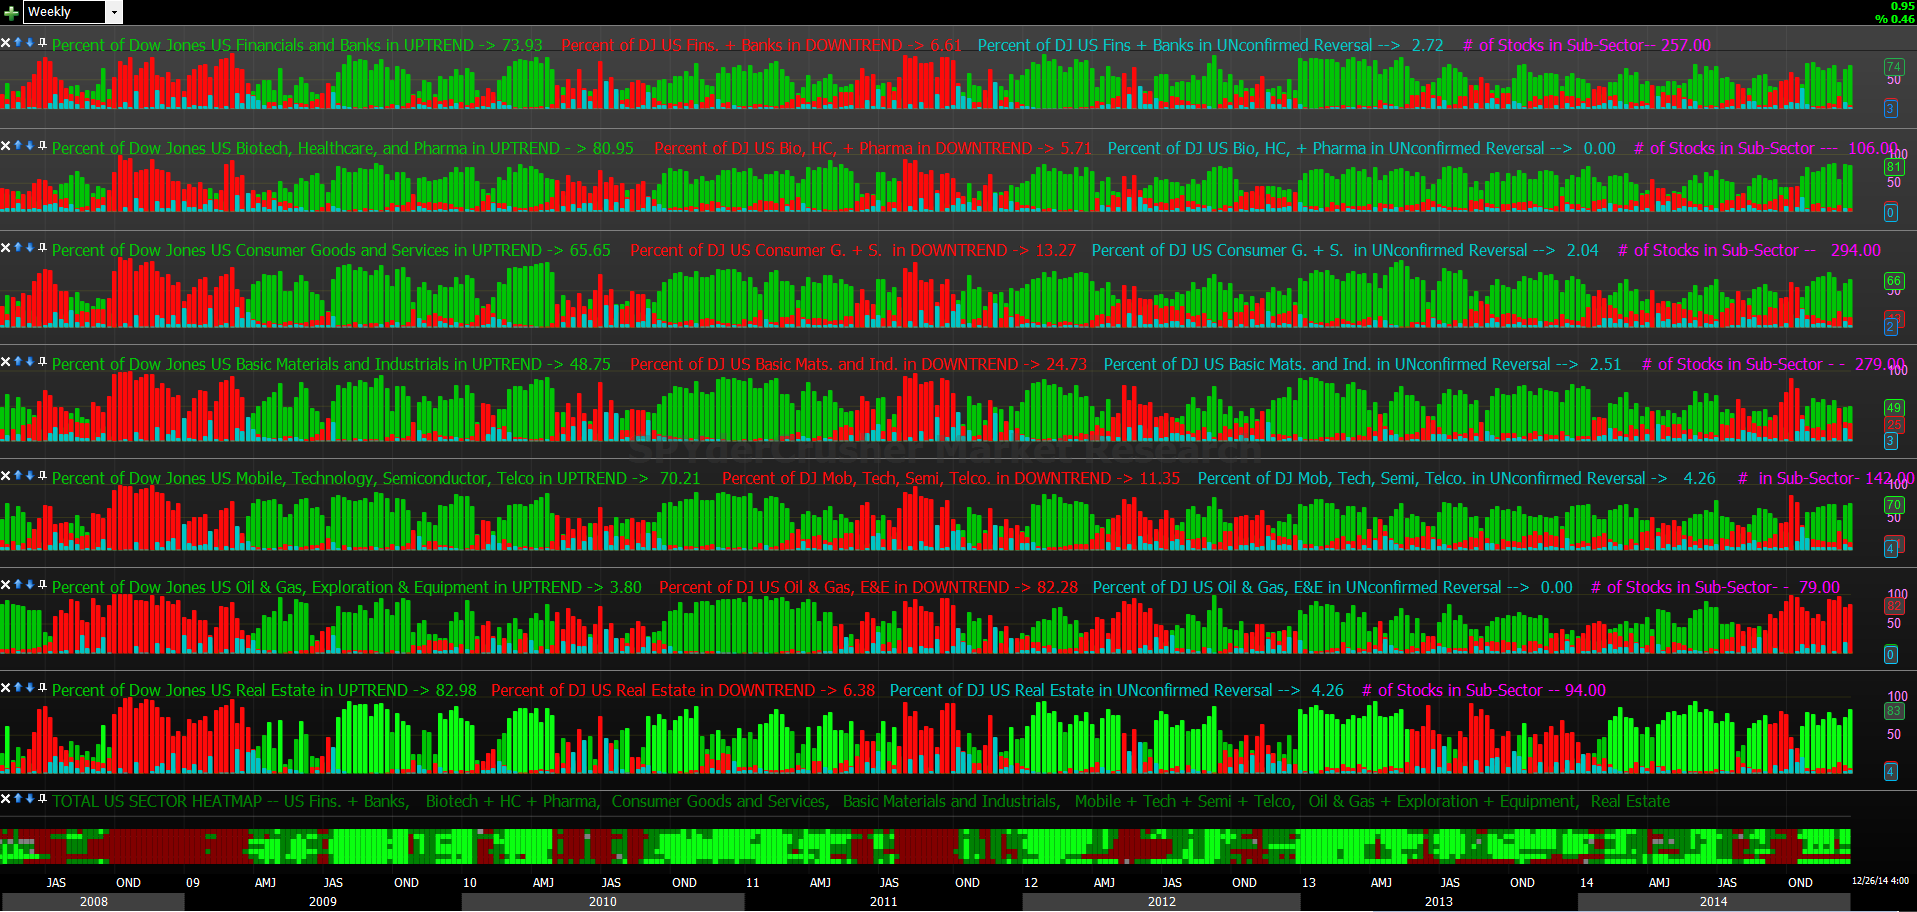1917x912 pixels.
Task: Click Real Estate UPTREND 82.98 label
Action: coord(264,691)
